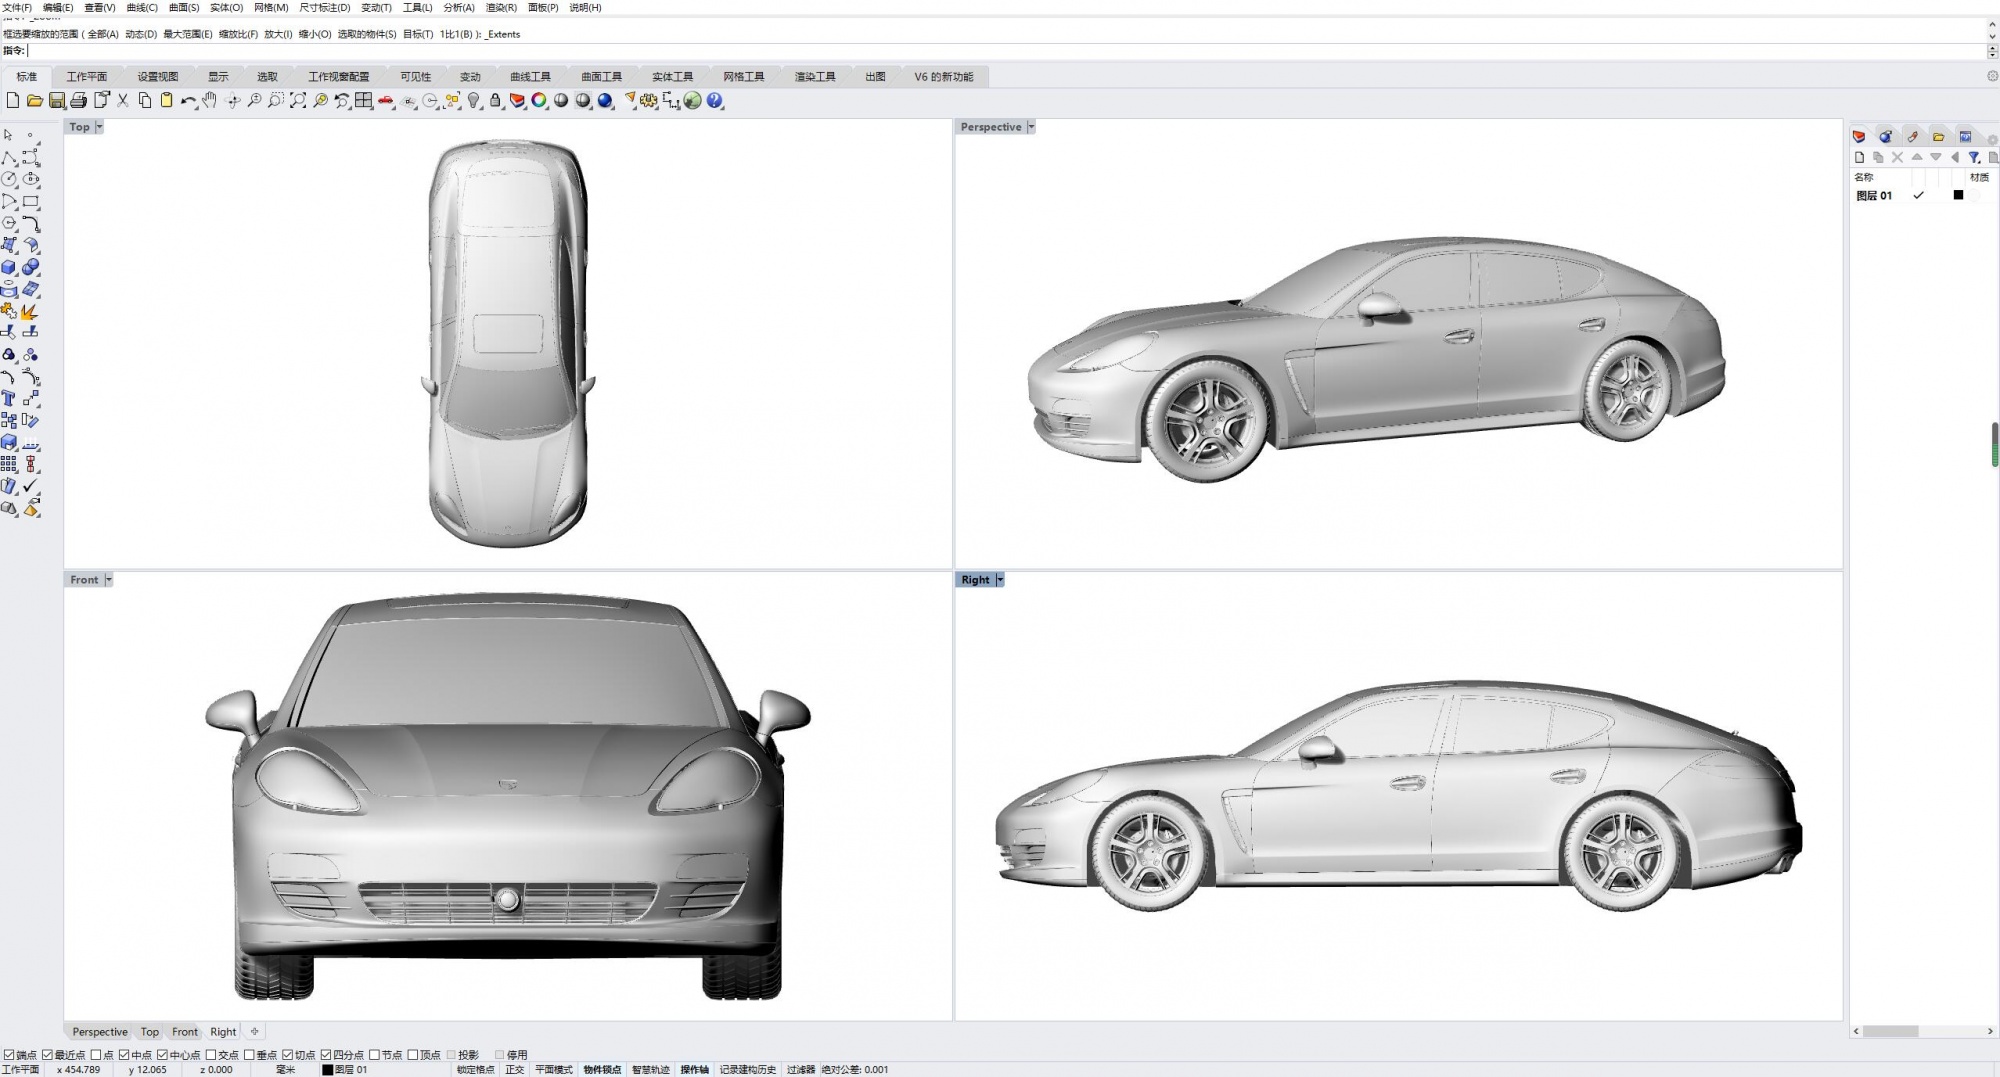
Task: Add a new viewport tab with plus
Action: 255,1031
